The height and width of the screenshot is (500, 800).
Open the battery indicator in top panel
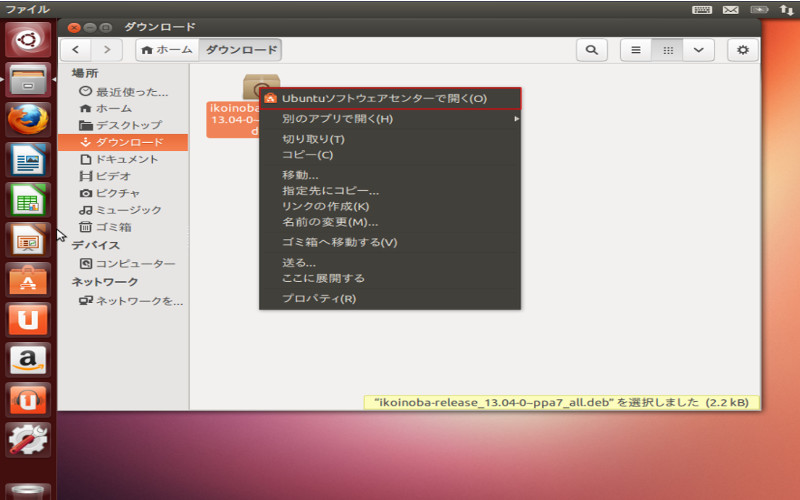pos(759,10)
